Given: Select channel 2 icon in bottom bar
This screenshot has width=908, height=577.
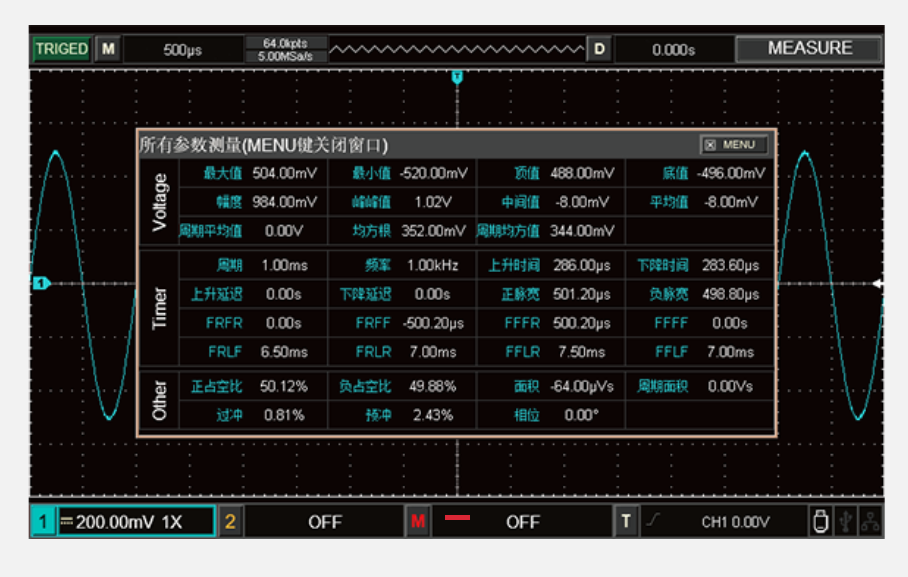Looking at the screenshot, I should click(x=230, y=521).
